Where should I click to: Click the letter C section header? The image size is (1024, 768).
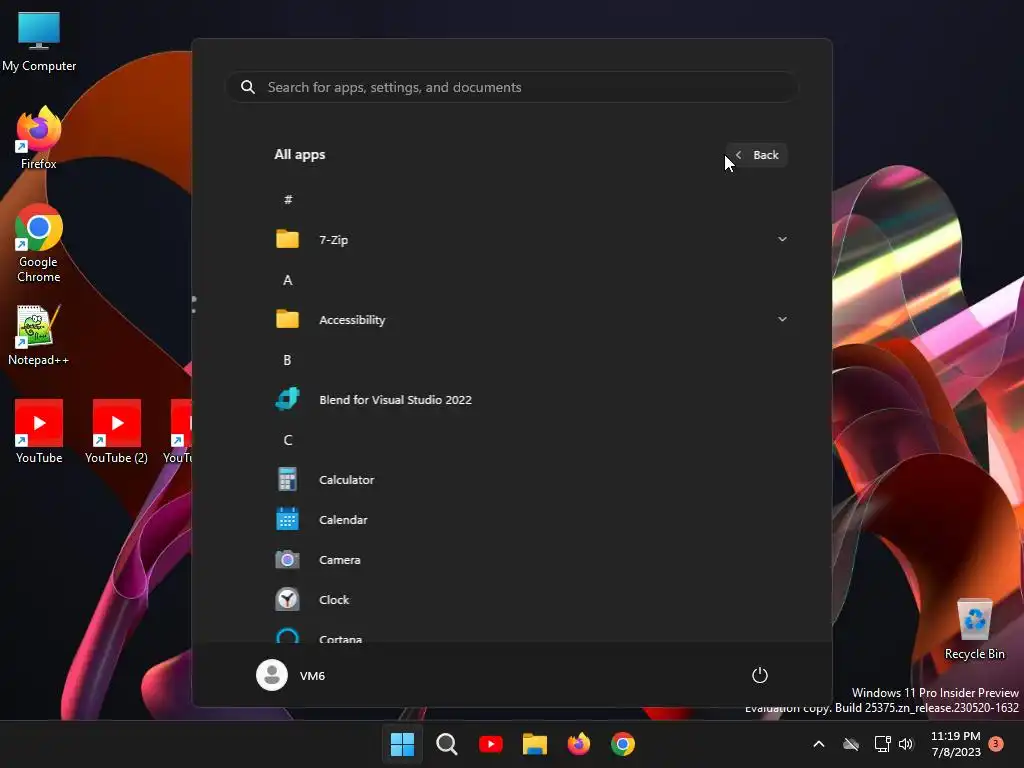tap(287, 440)
